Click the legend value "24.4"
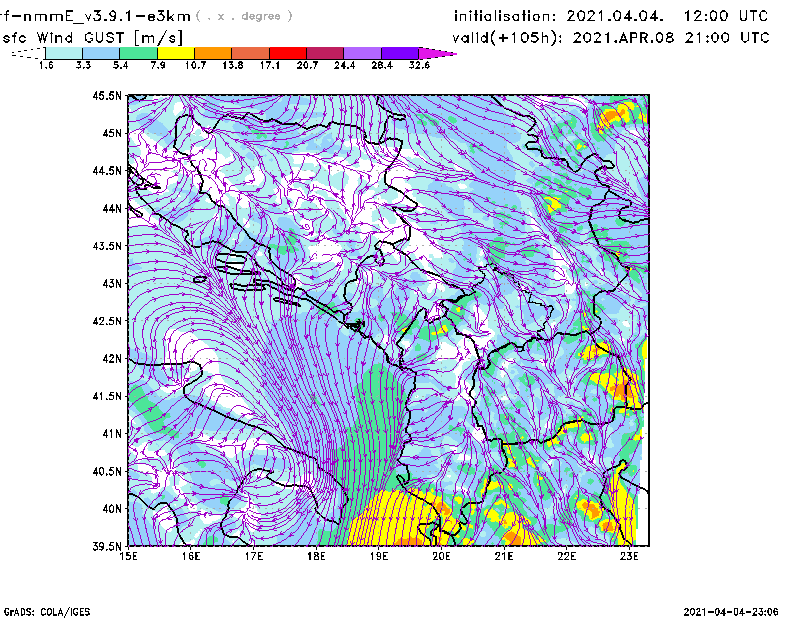 tap(344, 65)
